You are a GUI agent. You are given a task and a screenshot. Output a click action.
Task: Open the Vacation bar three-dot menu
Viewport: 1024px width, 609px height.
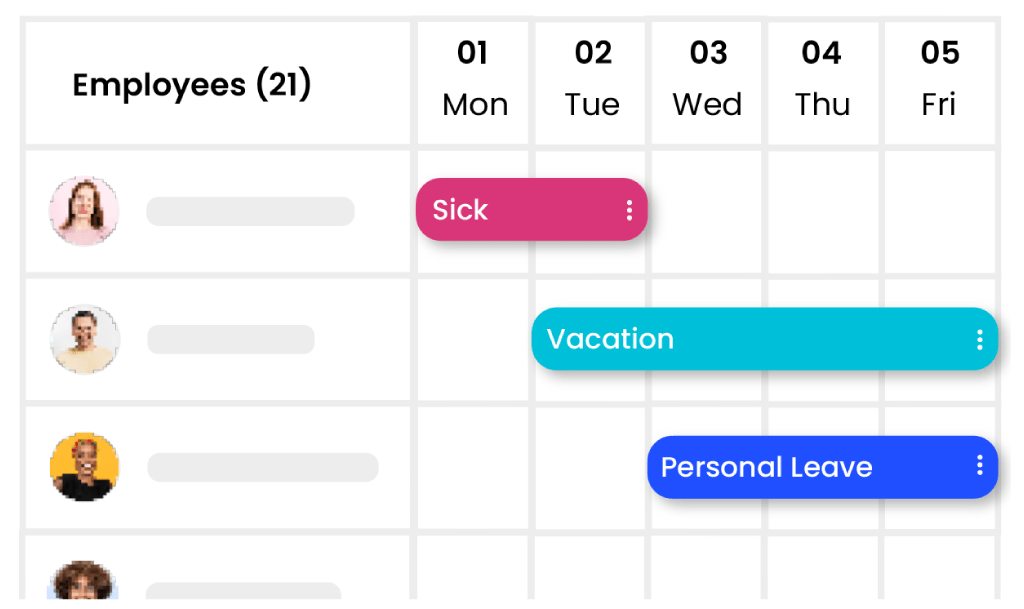pyautogui.click(x=979, y=339)
